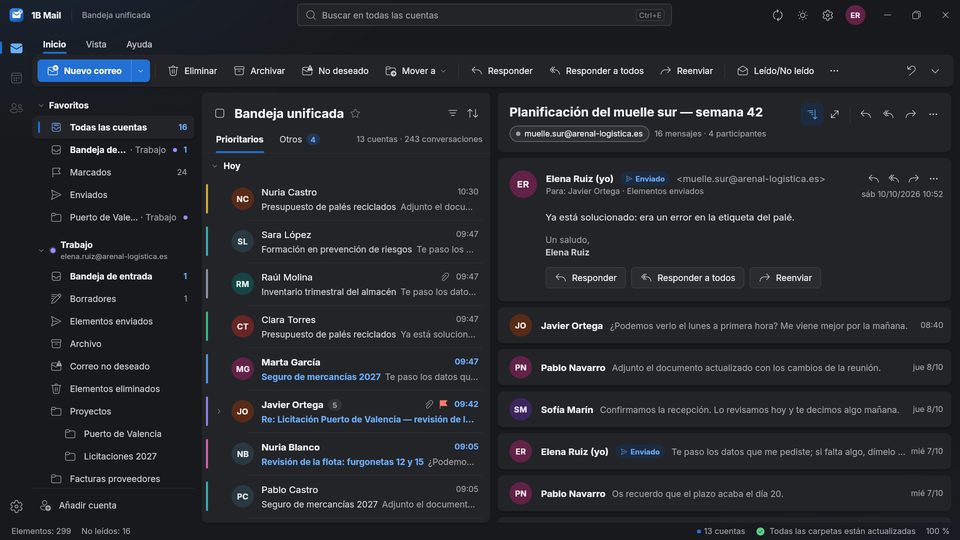The height and width of the screenshot is (540, 960).
Task: Select the Otros tab
Action: coord(298,140)
